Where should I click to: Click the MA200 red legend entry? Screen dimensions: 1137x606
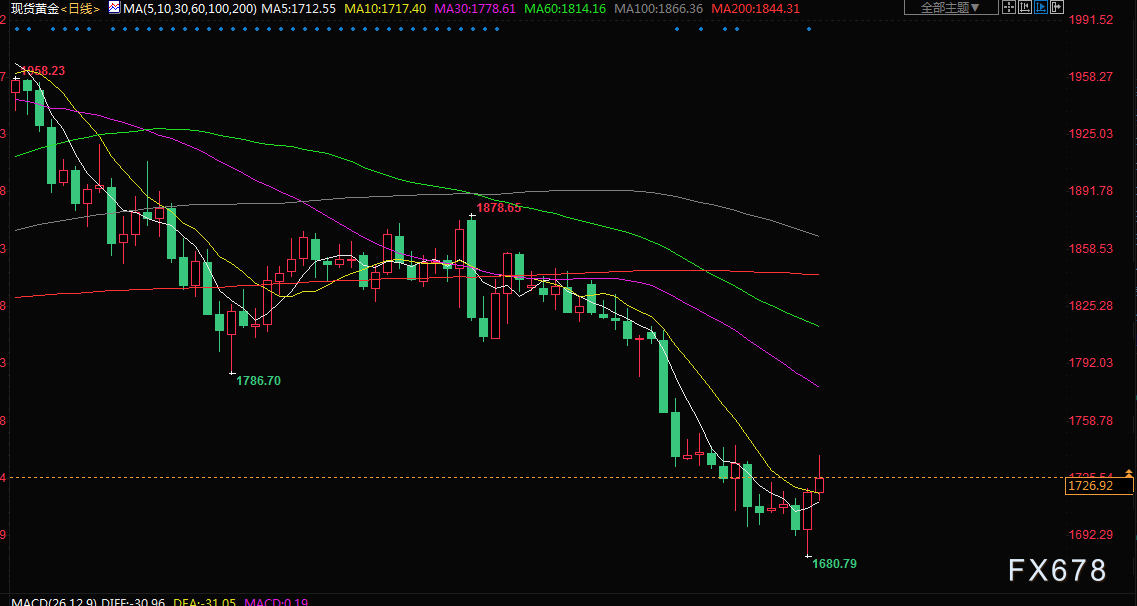(x=756, y=9)
